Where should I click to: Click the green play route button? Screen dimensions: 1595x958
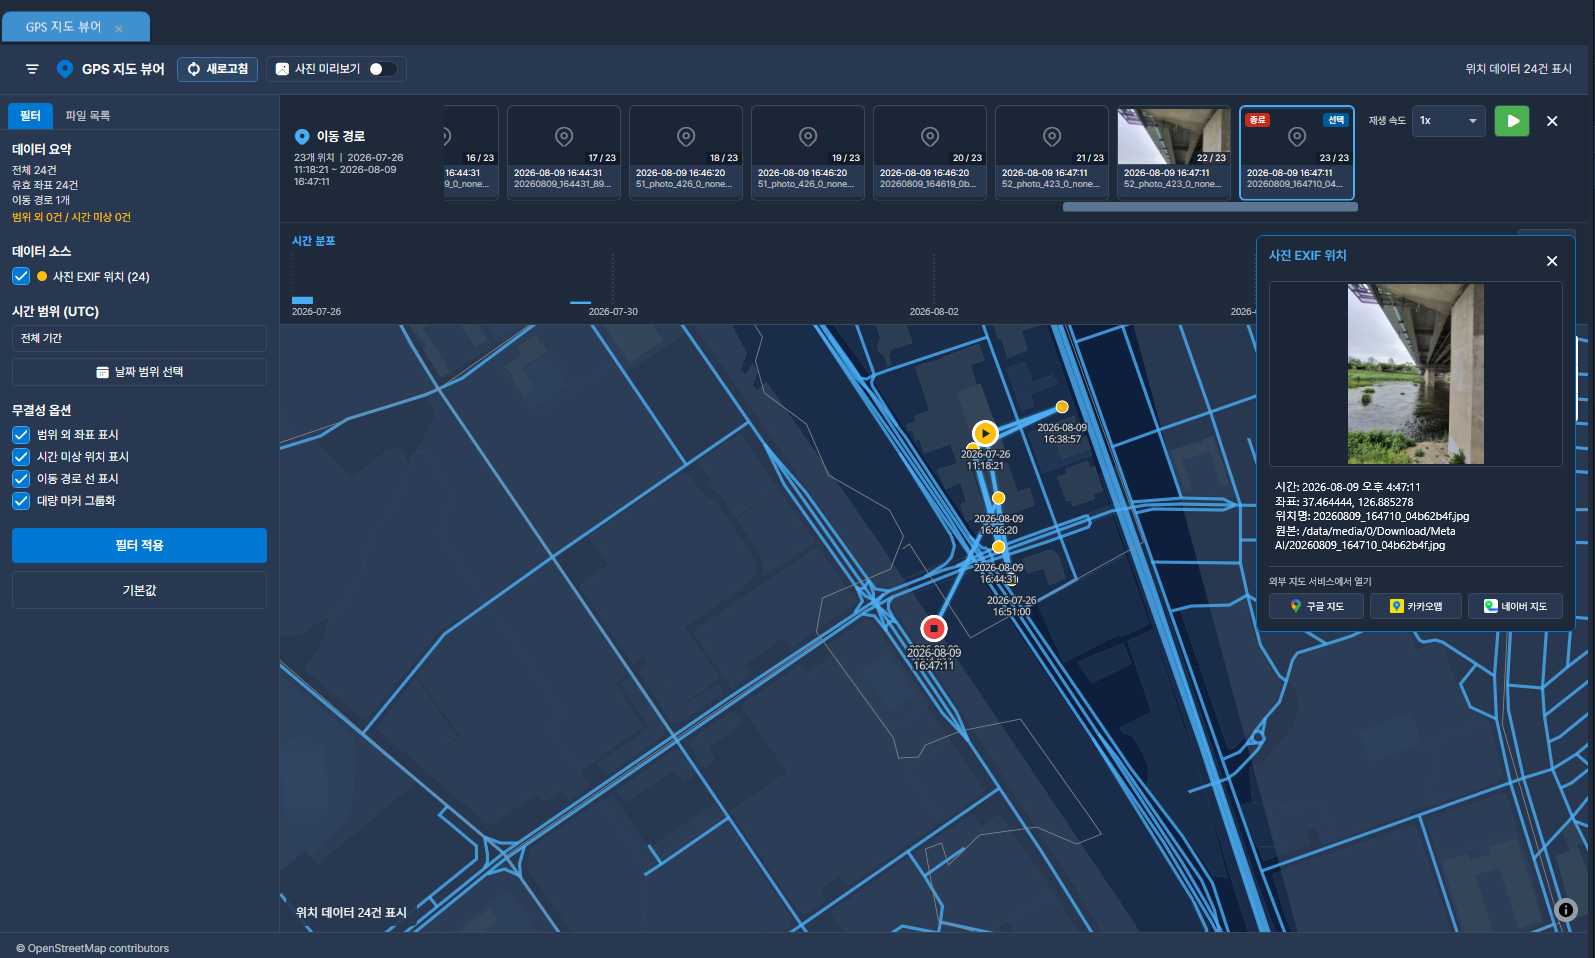click(x=1512, y=121)
